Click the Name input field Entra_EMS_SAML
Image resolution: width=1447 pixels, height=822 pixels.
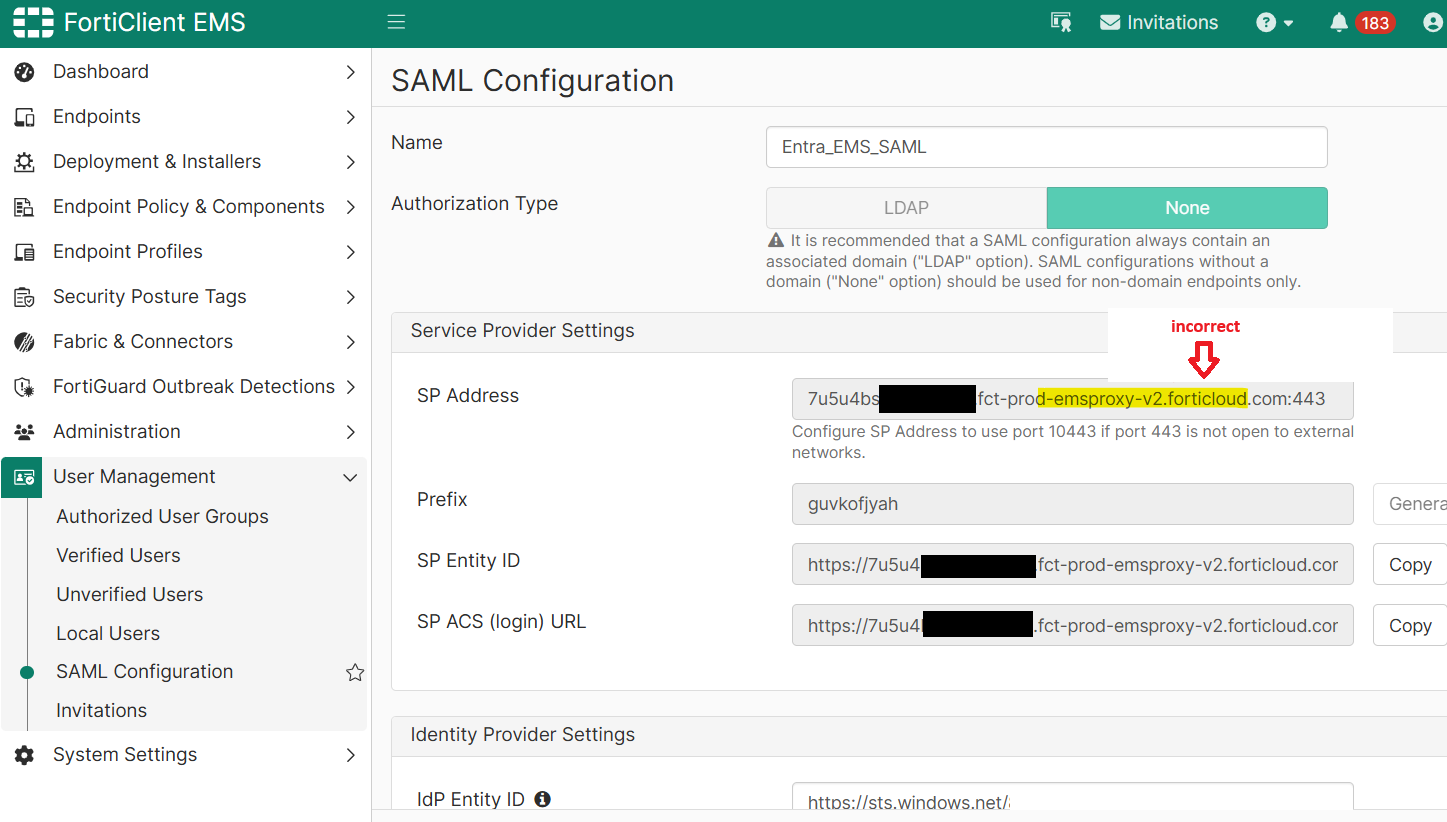pyautogui.click(x=1047, y=147)
